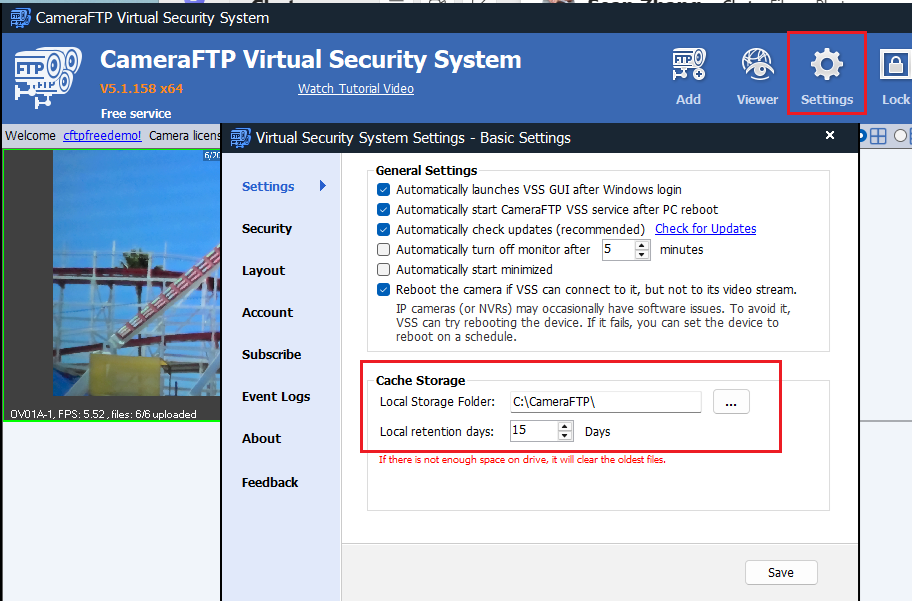Click the Save button

[781, 573]
